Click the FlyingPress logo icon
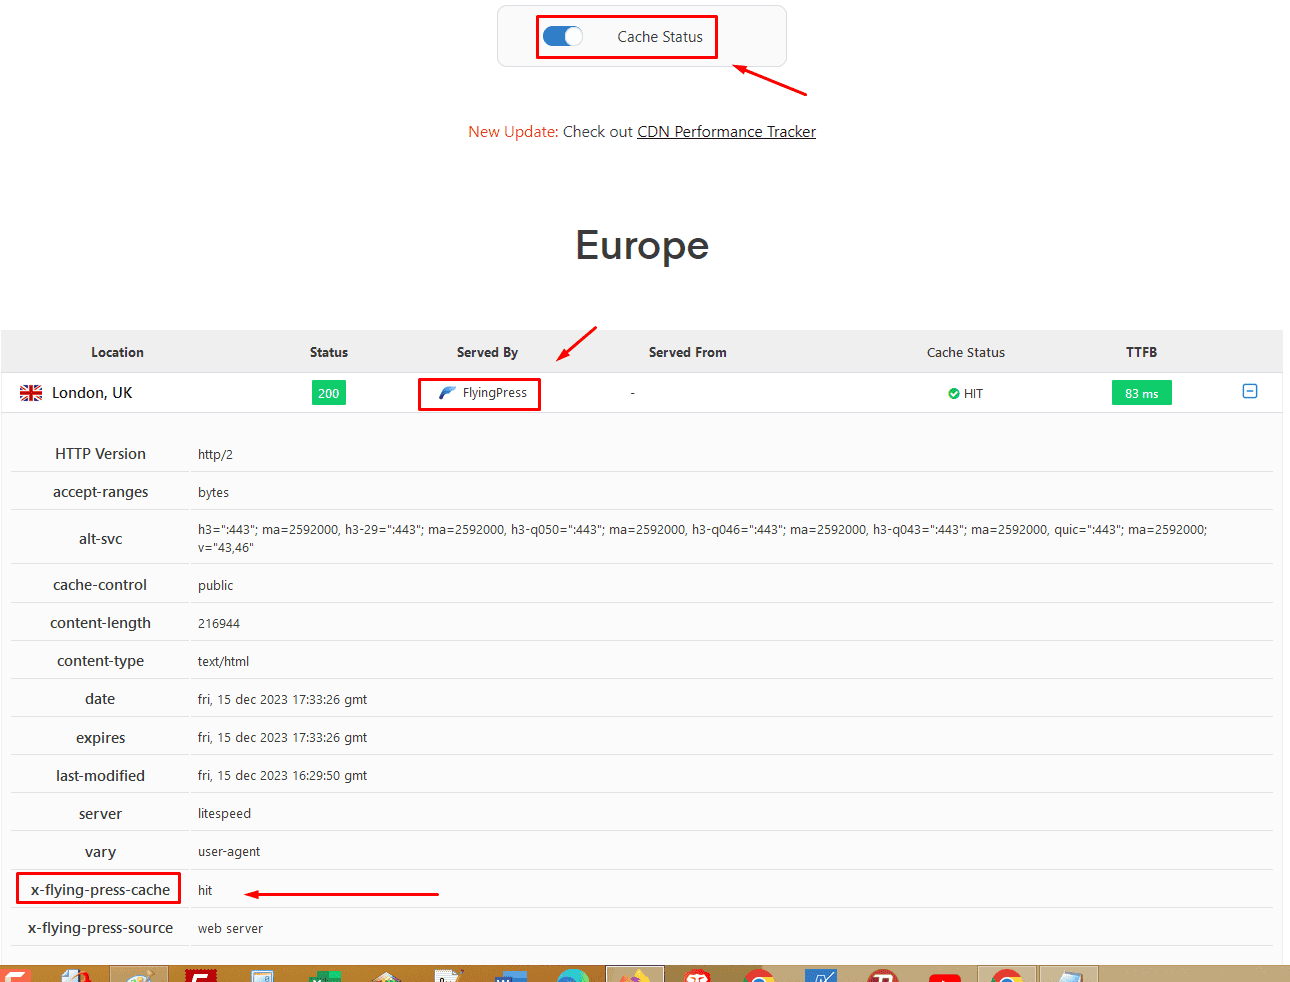1290x982 pixels. [447, 393]
